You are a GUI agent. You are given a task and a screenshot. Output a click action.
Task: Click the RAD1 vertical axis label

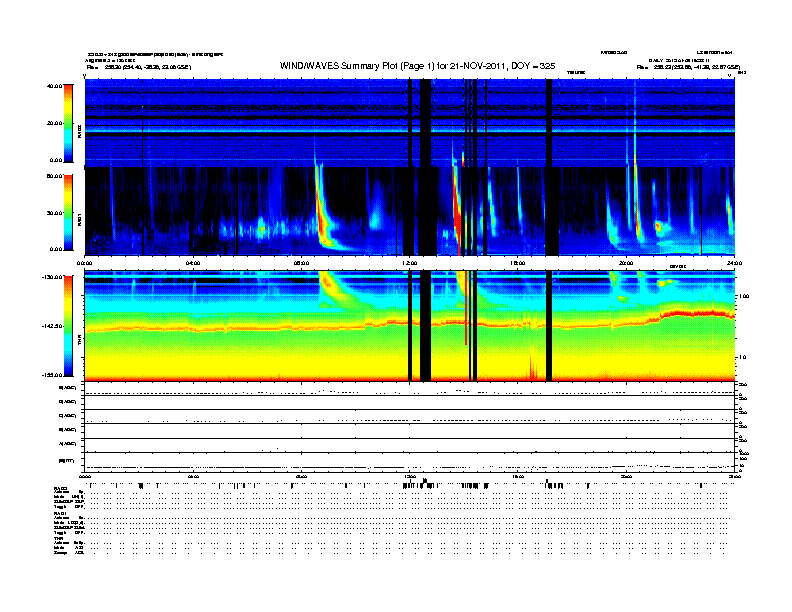(x=79, y=219)
